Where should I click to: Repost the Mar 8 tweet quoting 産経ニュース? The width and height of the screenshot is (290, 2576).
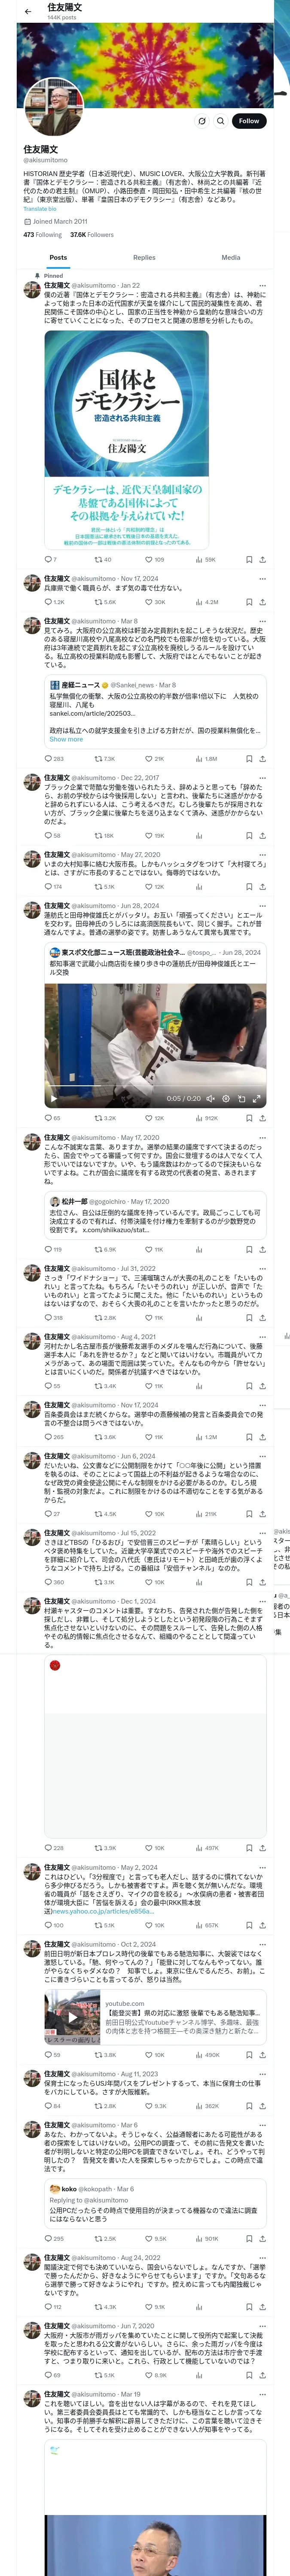point(99,758)
